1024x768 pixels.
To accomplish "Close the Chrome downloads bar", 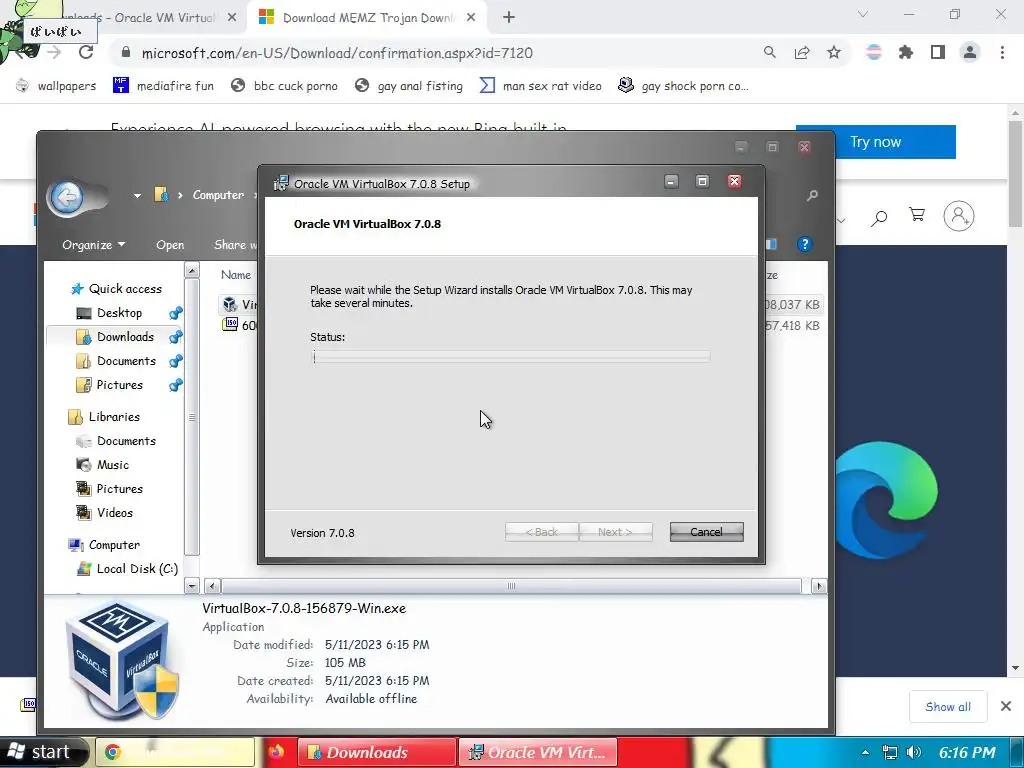I will (1006, 706).
